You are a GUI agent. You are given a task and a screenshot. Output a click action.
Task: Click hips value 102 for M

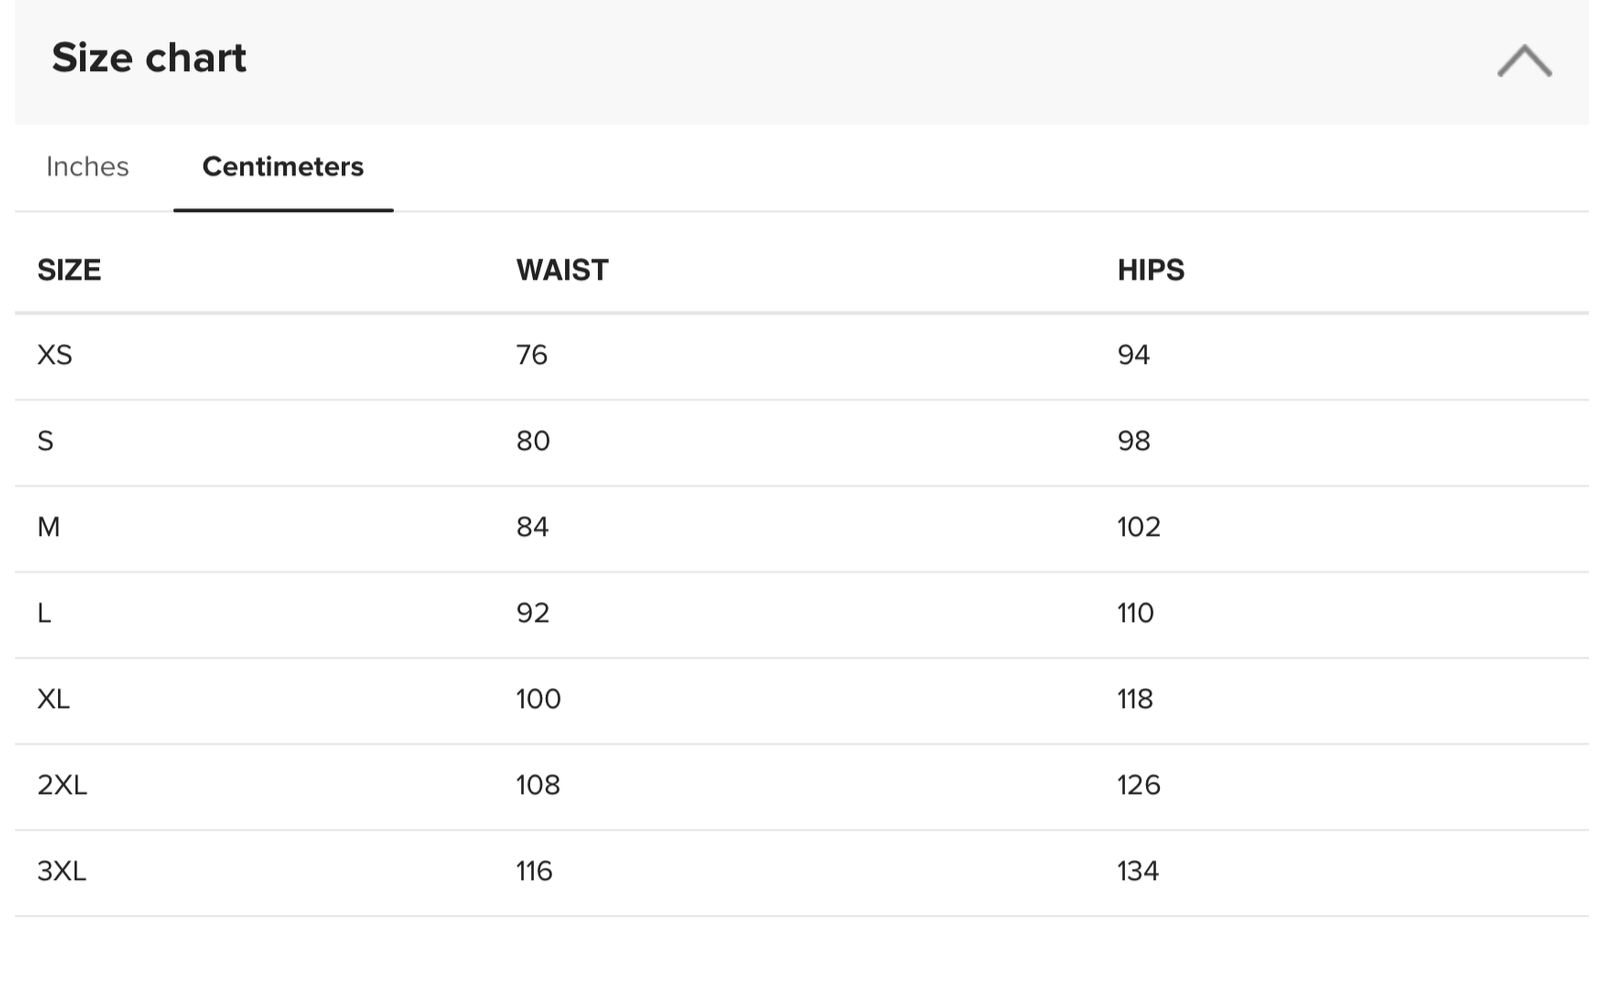point(1139,527)
